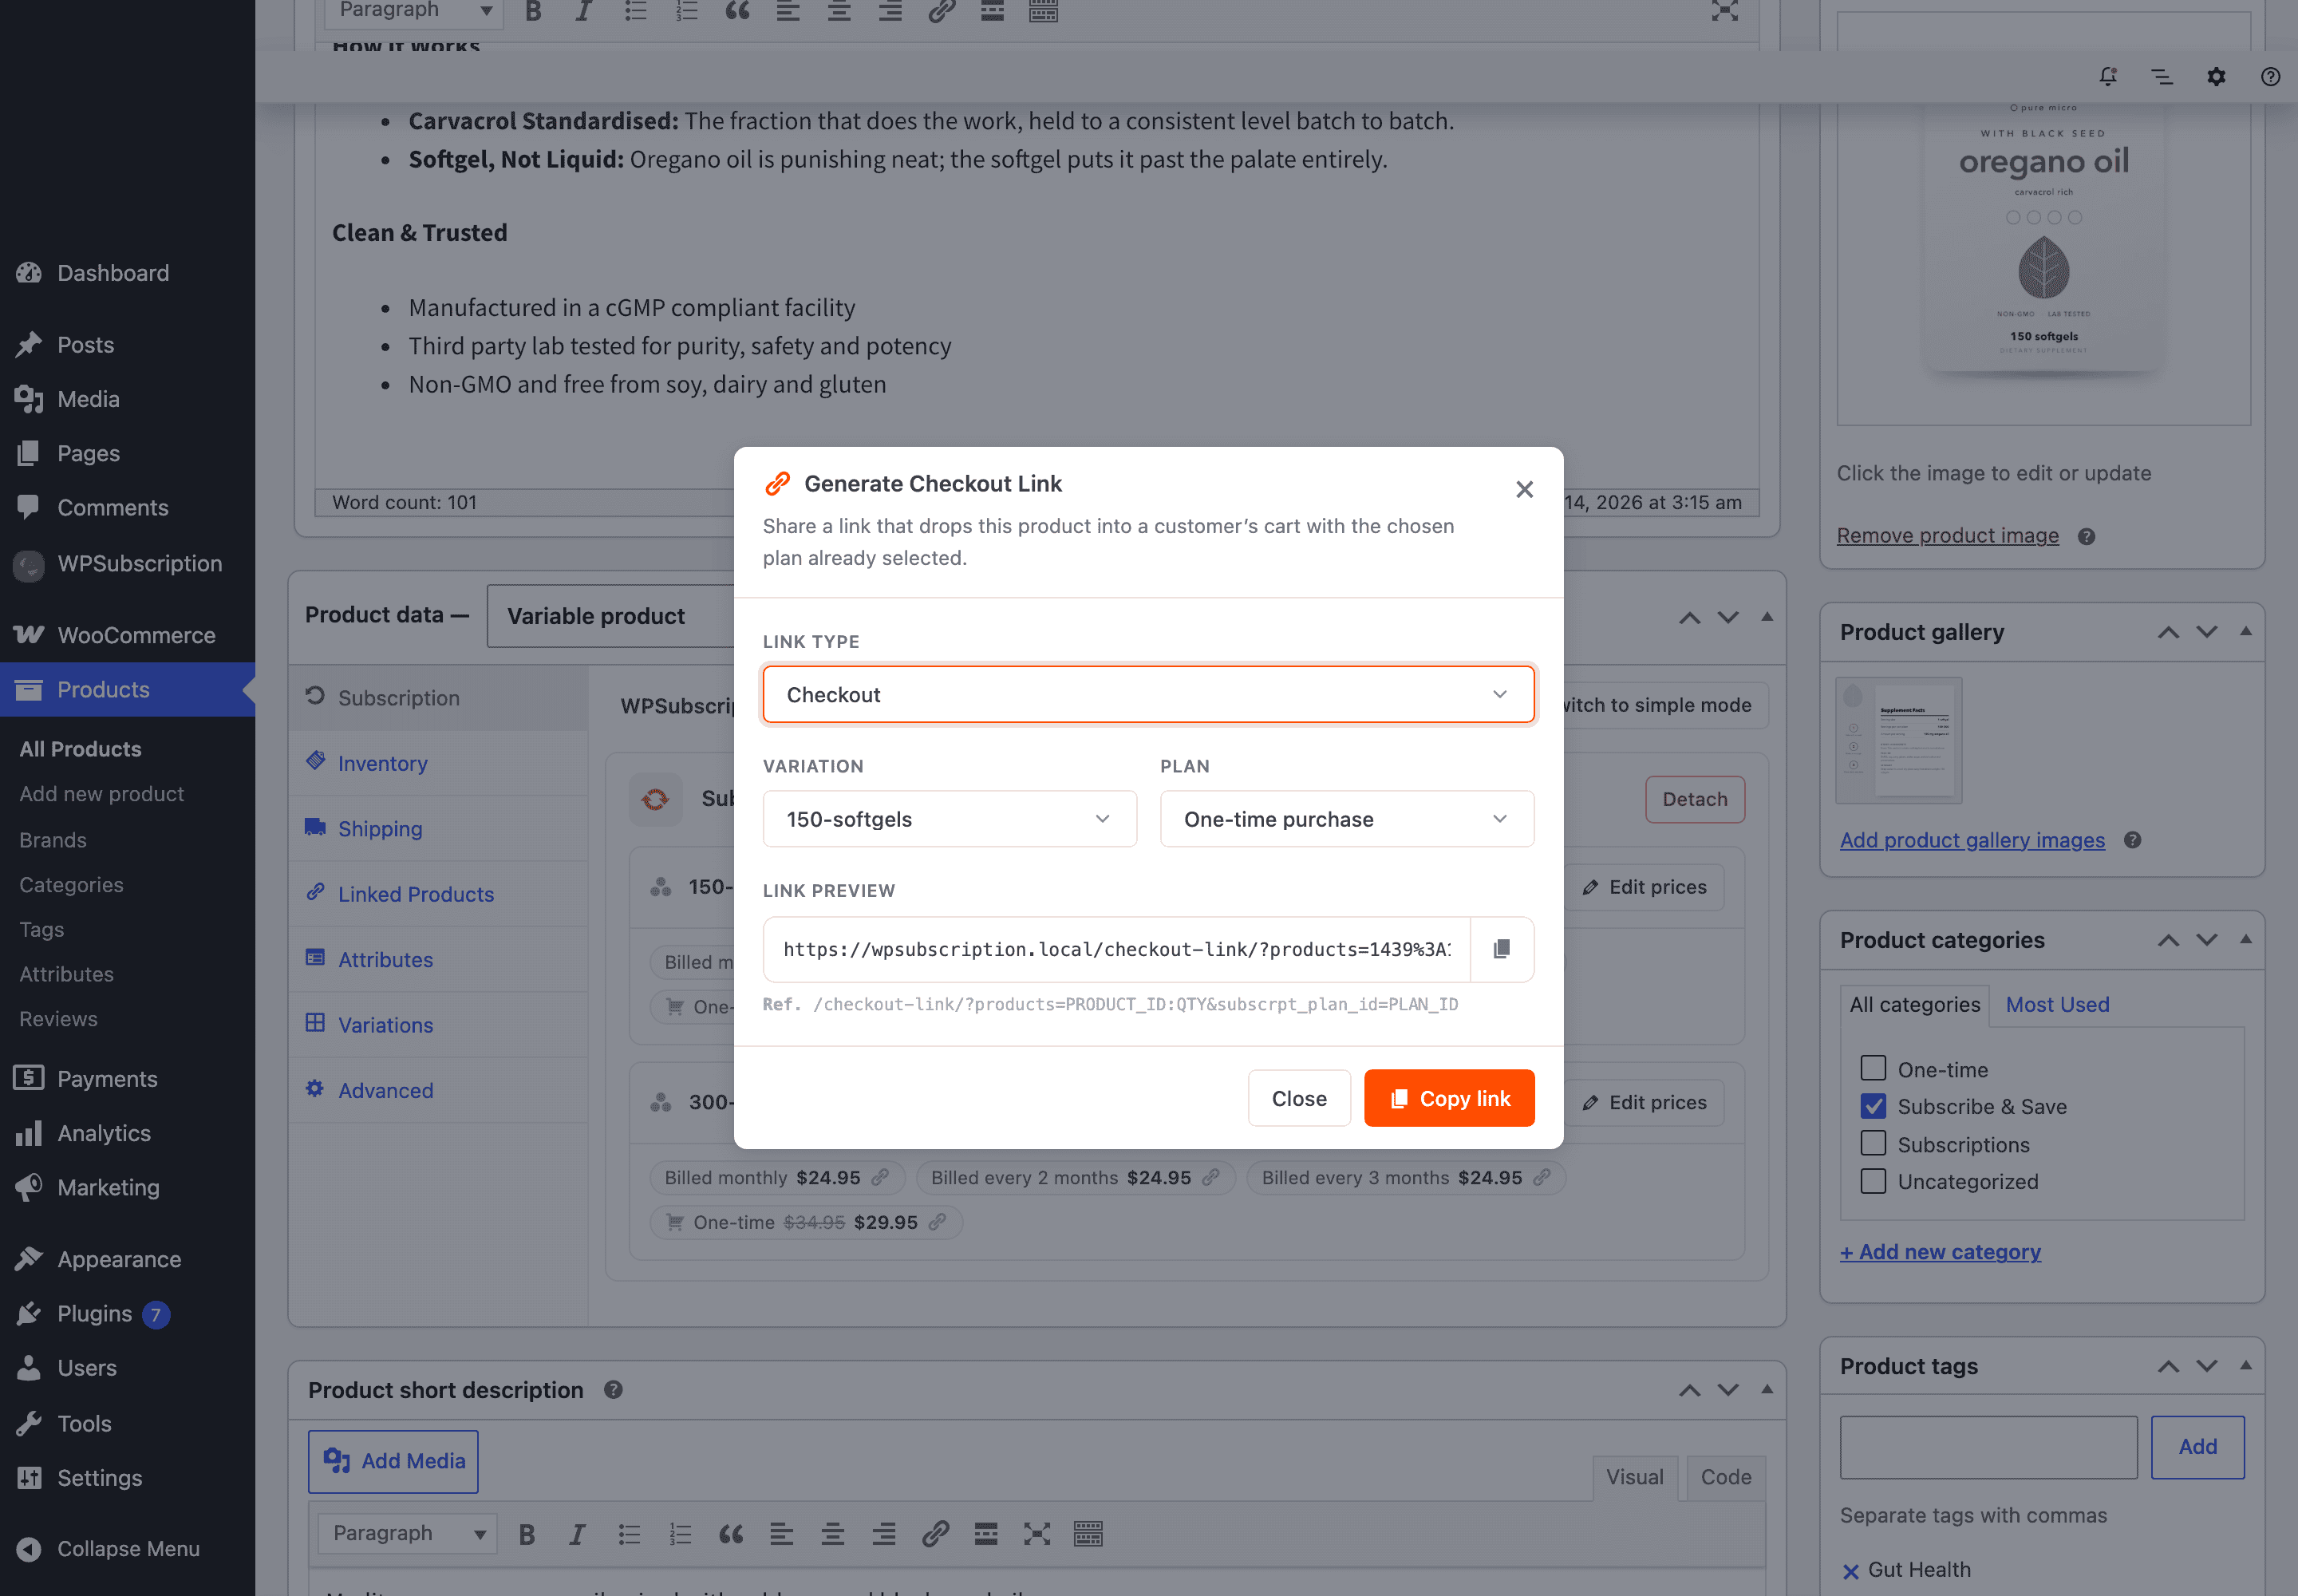This screenshot has width=2298, height=1596.
Task: Check the Subscriptions category
Action: pos(1873,1143)
